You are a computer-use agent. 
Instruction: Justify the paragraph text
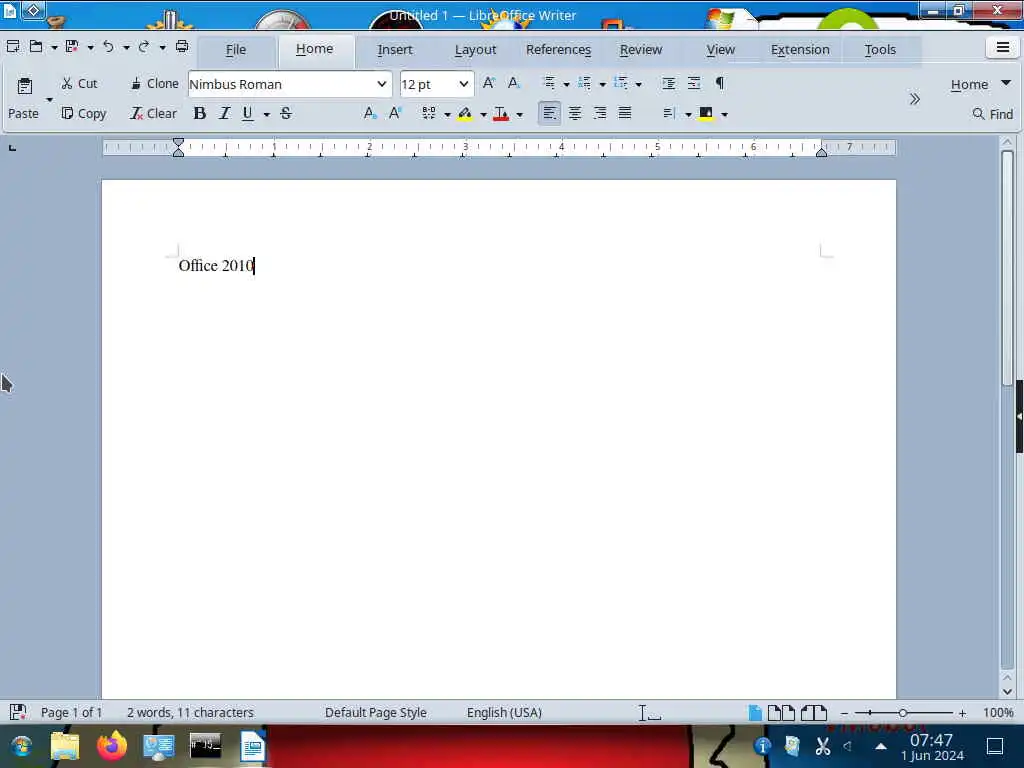[625, 114]
